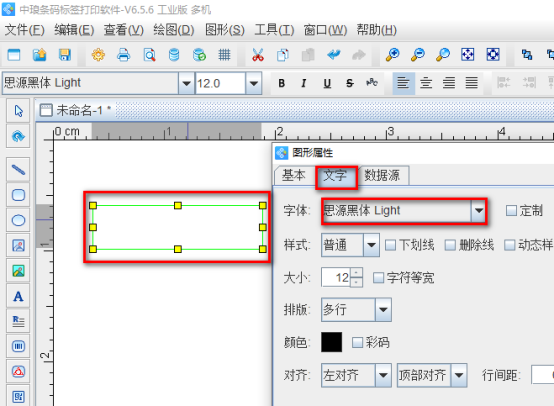
Task: Click the floppy disk Save icon
Action: [x=65, y=55]
